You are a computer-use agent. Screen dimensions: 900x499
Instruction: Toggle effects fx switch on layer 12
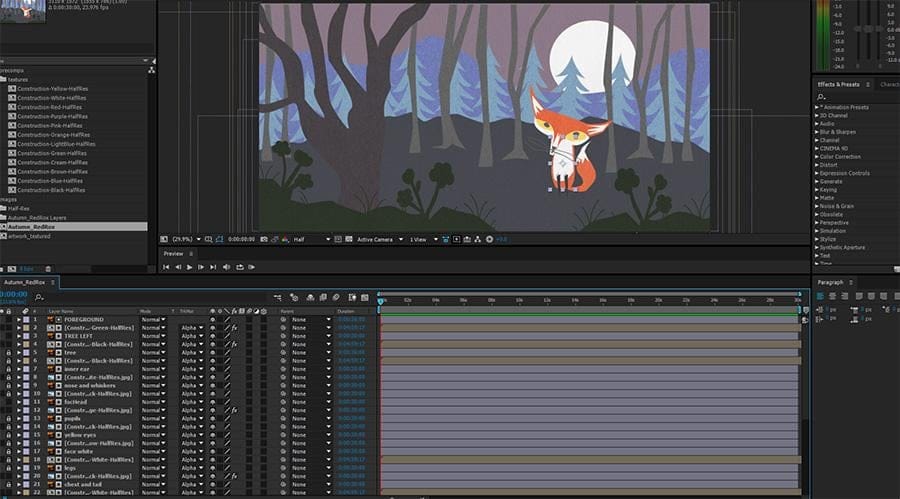click(x=234, y=411)
